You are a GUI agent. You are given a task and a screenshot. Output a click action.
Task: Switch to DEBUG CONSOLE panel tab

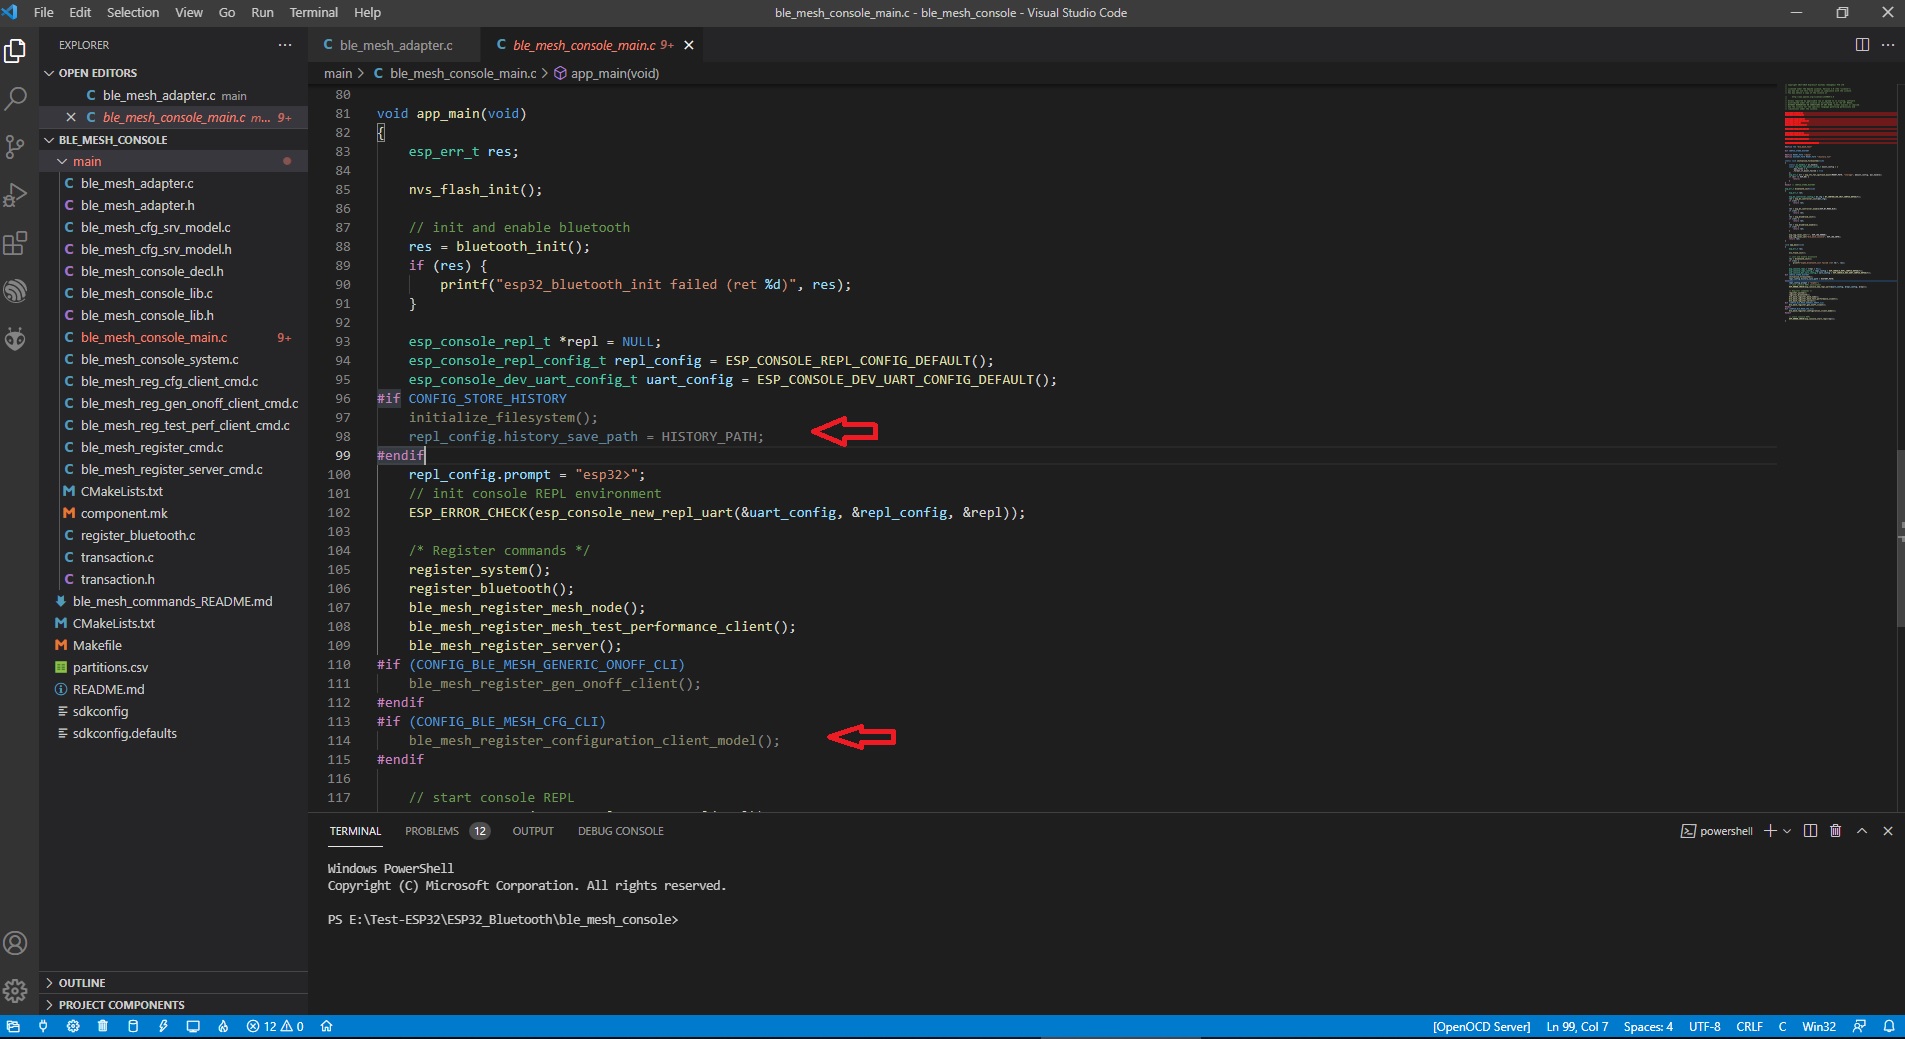point(621,831)
